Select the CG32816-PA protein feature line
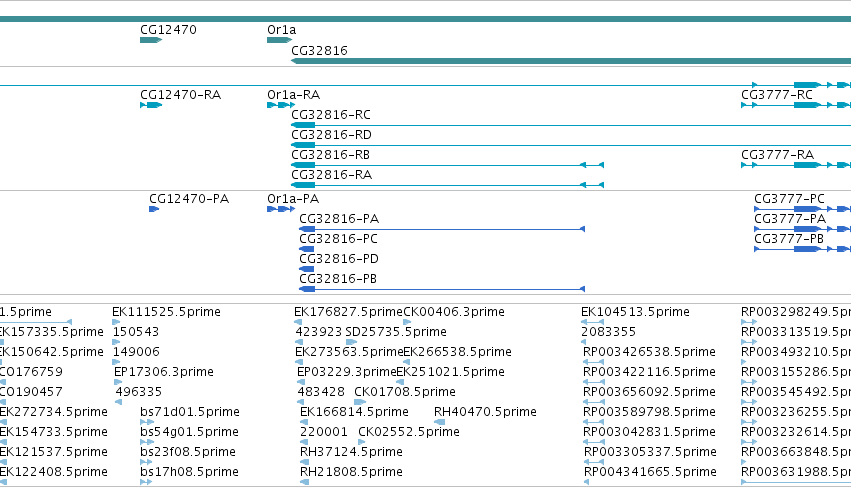Image resolution: width=851 pixels, height=487 pixels. (442, 229)
